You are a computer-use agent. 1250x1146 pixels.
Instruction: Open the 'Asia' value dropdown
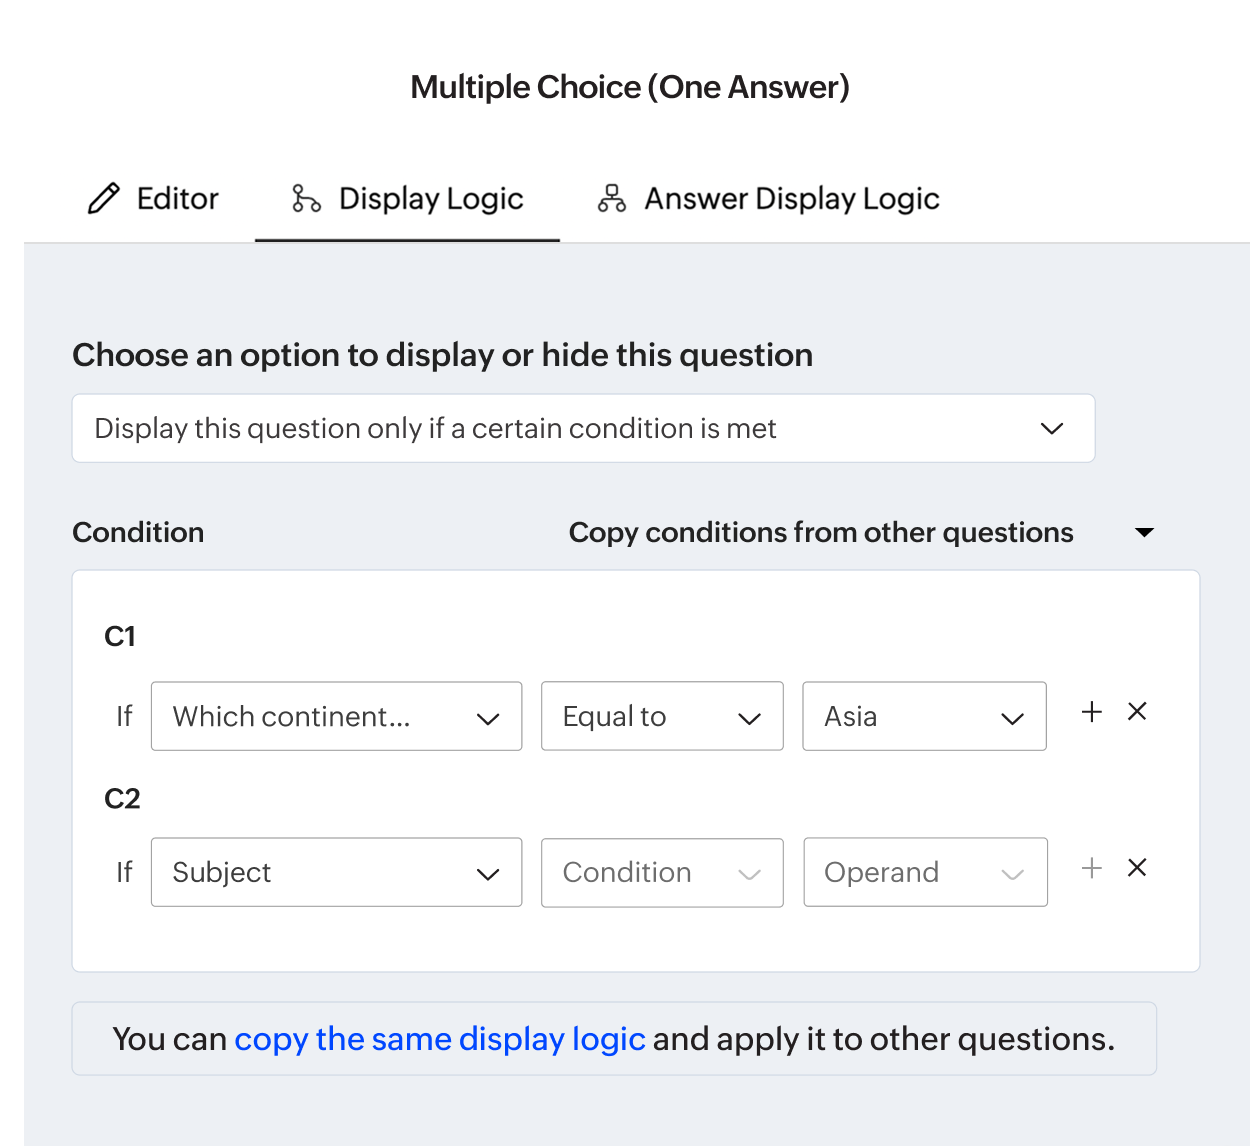tap(924, 717)
